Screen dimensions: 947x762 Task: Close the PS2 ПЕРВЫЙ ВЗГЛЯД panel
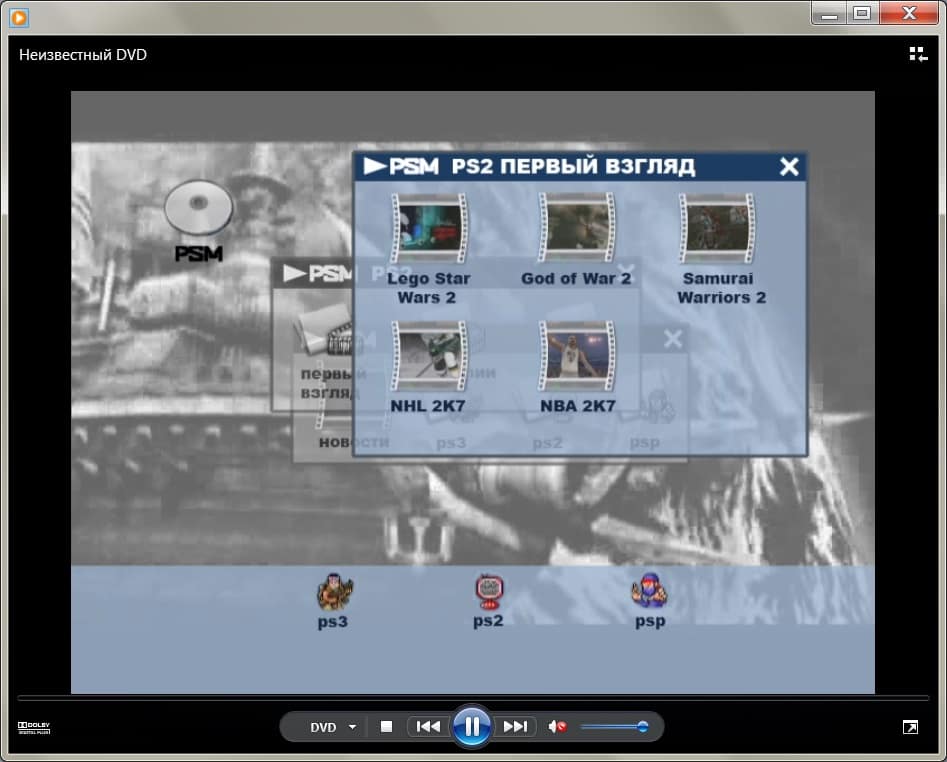tap(789, 166)
